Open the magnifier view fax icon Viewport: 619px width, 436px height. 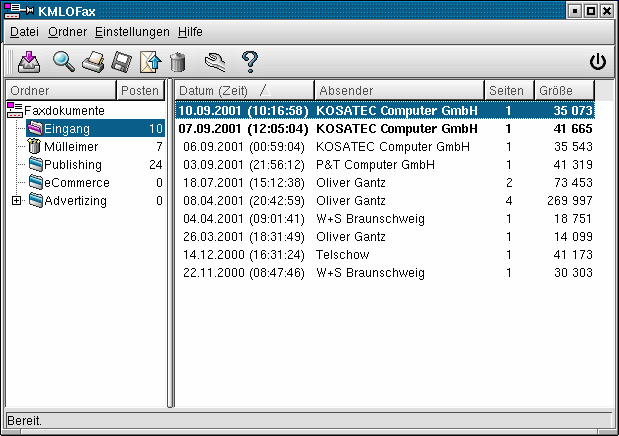click(x=64, y=62)
